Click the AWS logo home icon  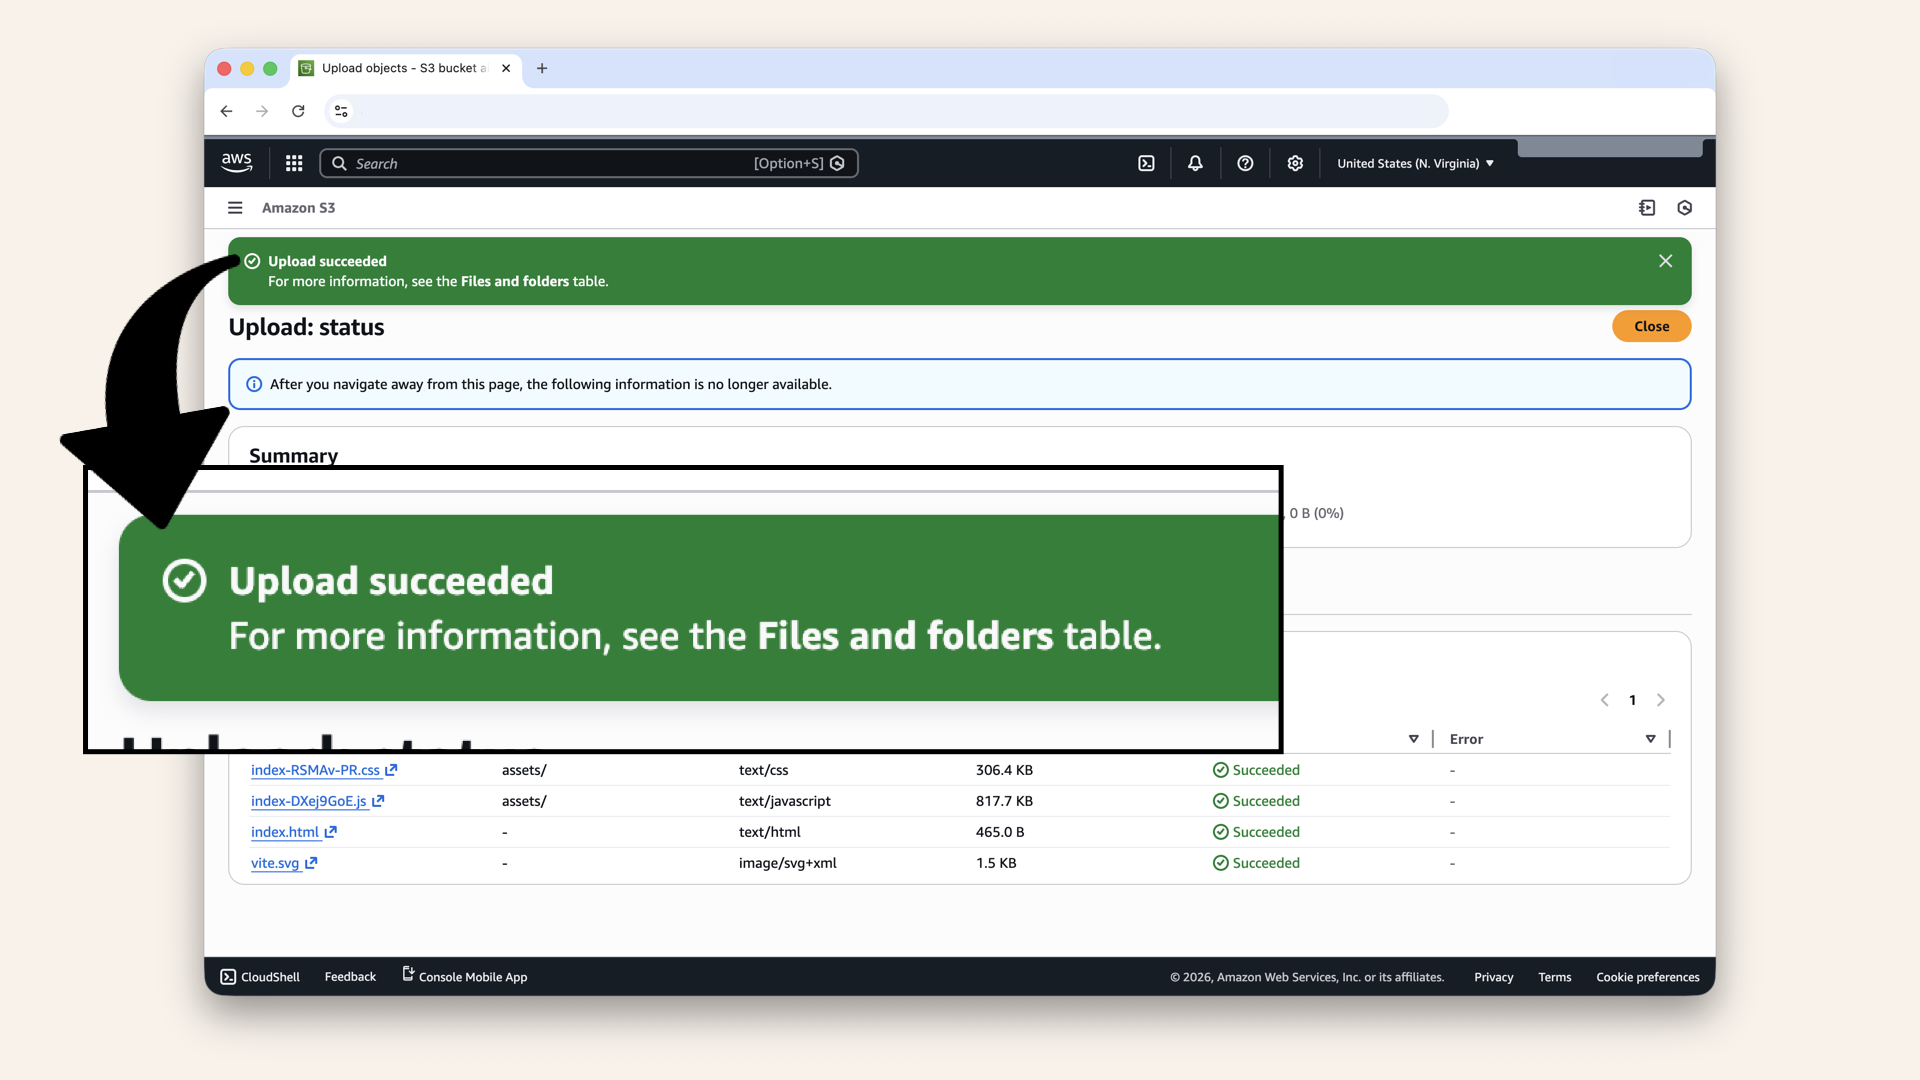coord(237,162)
